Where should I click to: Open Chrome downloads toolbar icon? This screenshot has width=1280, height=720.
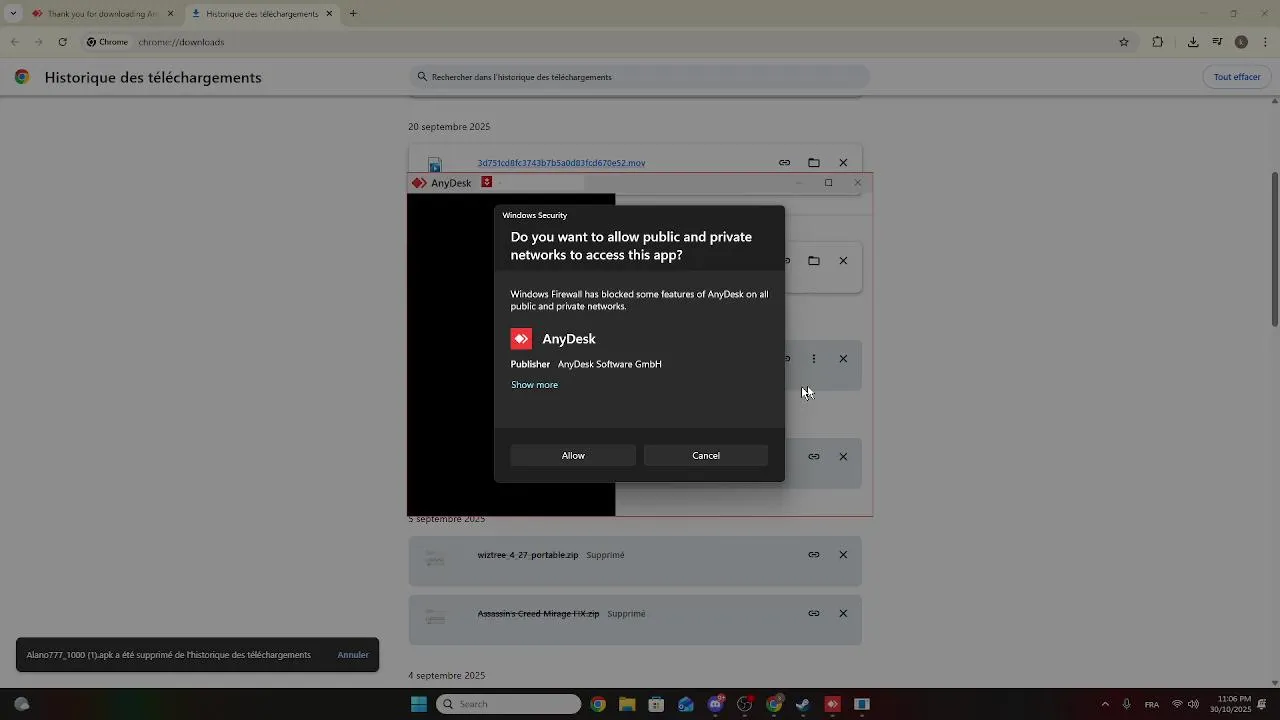pos(1193,42)
